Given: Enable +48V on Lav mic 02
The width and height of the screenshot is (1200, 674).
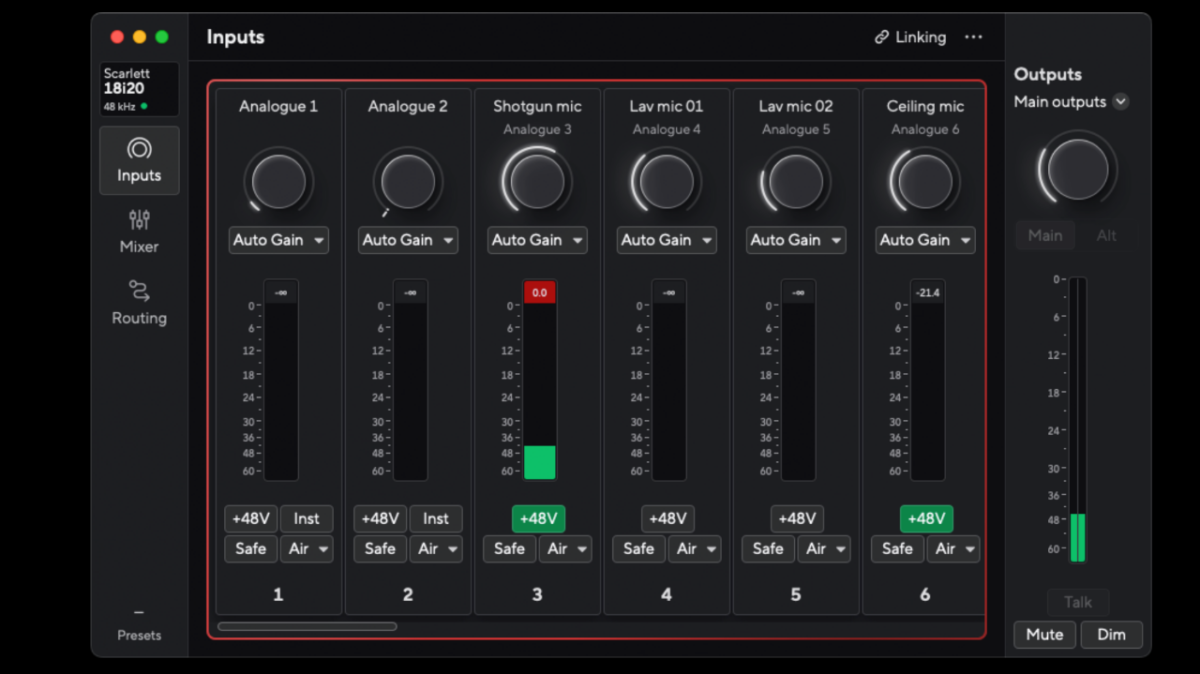Looking at the screenshot, I should coord(797,518).
